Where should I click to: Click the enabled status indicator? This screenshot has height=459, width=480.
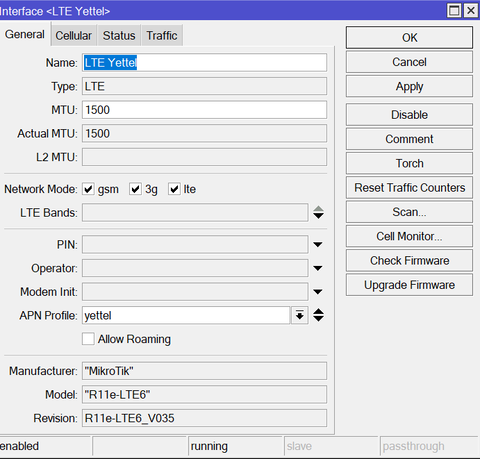pos(45,446)
